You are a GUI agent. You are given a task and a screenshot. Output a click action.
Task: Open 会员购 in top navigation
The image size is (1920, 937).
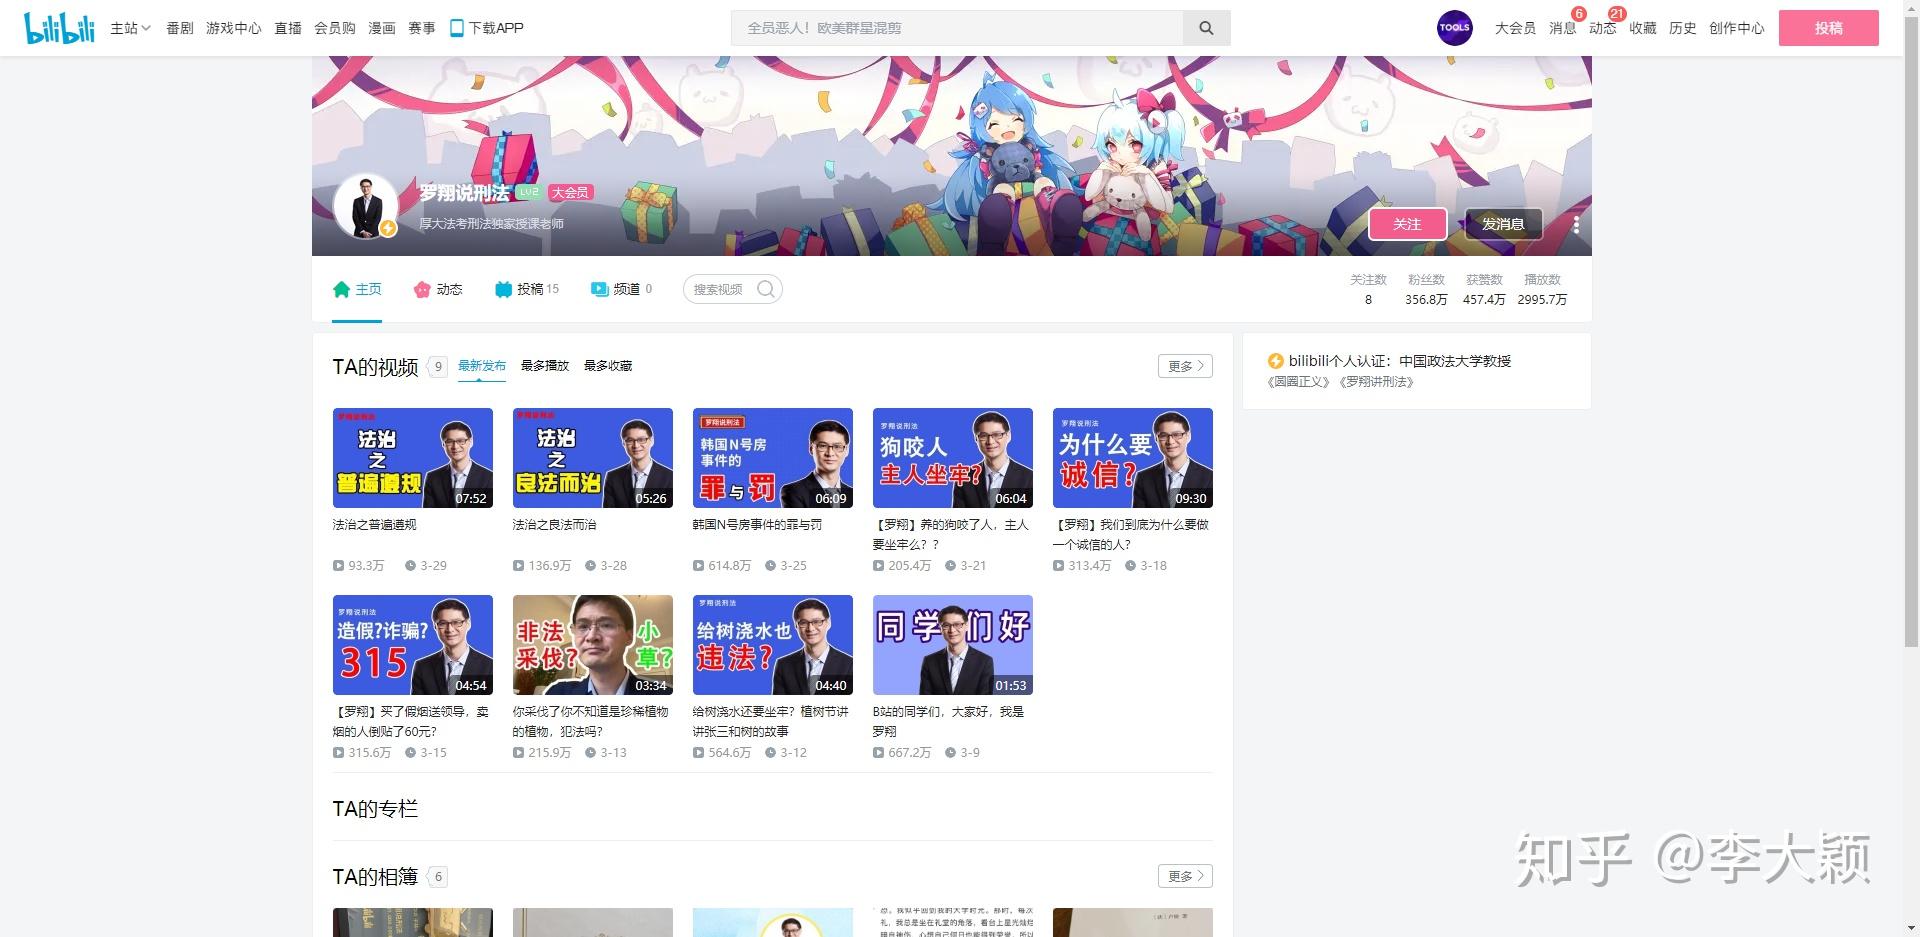pyautogui.click(x=335, y=28)
